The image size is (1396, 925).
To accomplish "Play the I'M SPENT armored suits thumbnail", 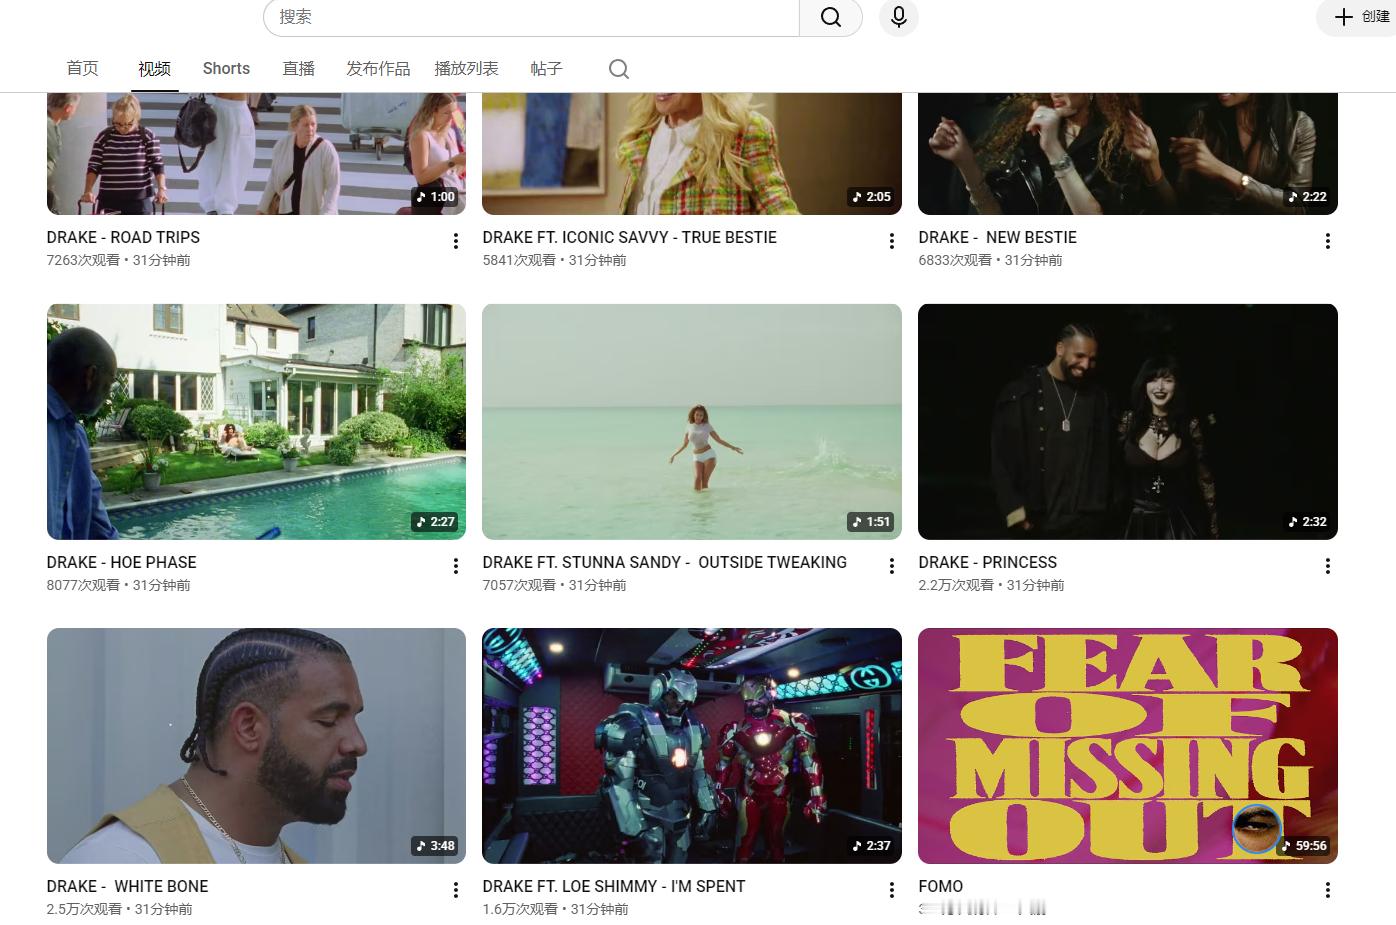I will [692, 746].
